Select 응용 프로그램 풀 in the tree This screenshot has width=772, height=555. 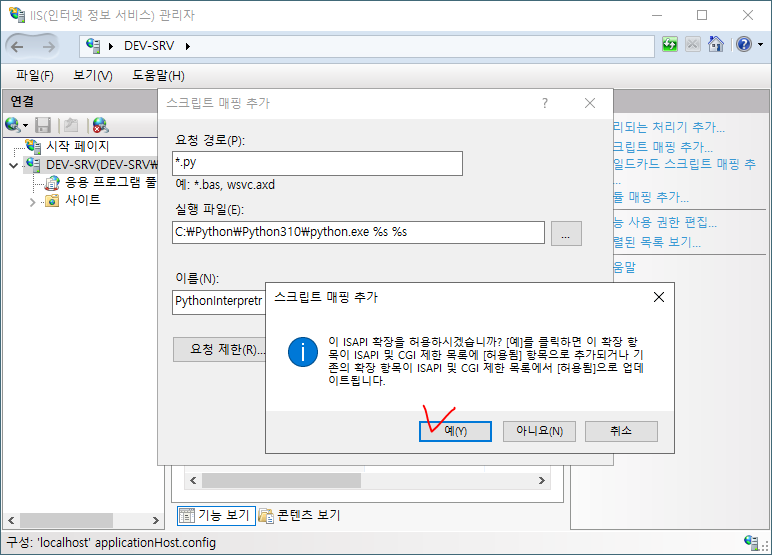110,182
